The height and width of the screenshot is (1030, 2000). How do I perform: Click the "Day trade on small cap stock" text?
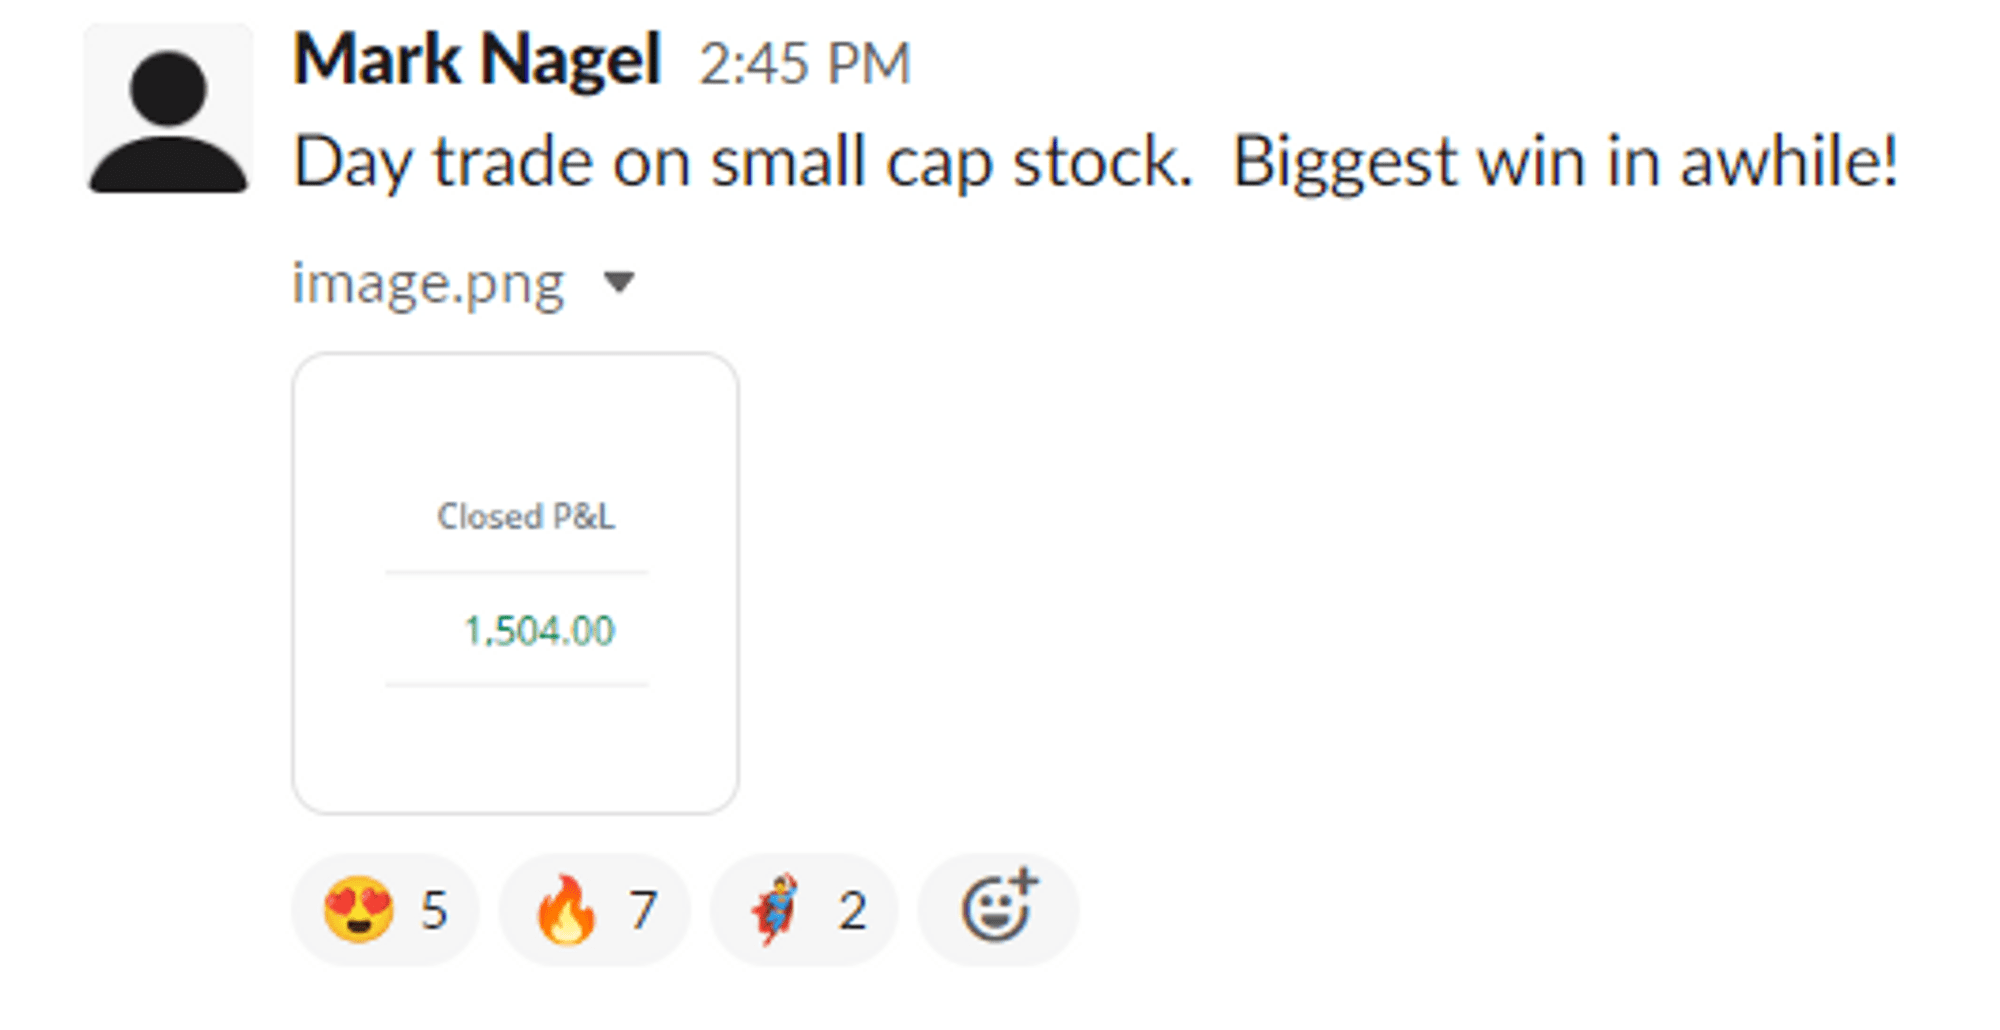click(x=742, y=162)
